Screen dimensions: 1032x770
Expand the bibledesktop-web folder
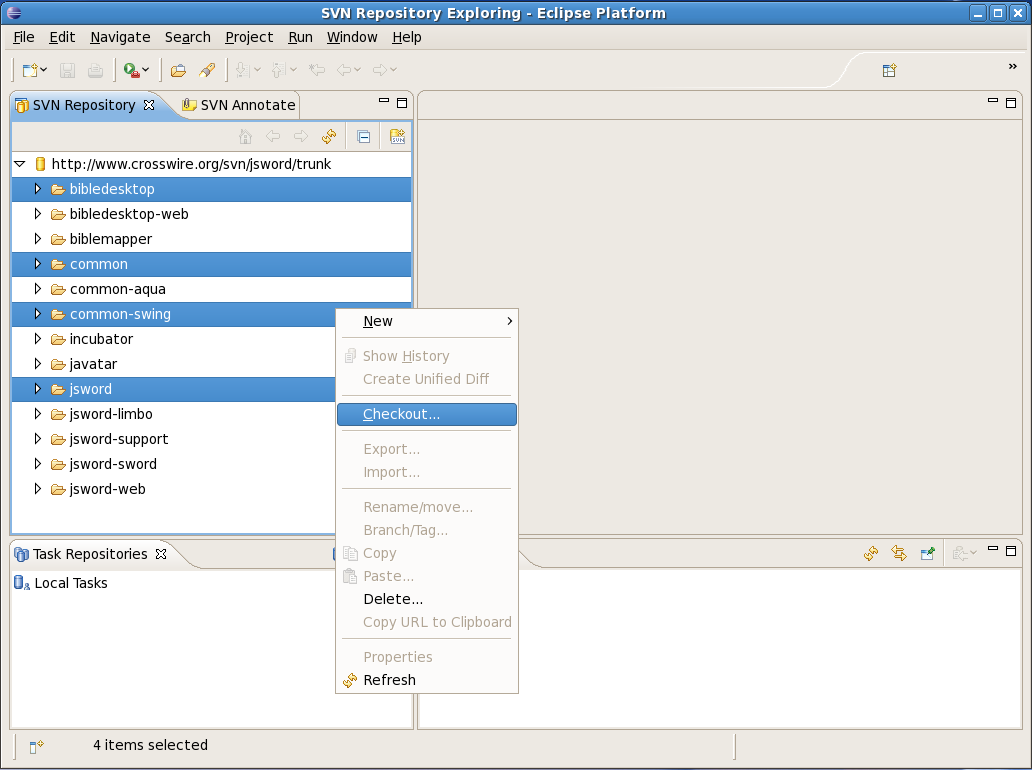(38, 214)
